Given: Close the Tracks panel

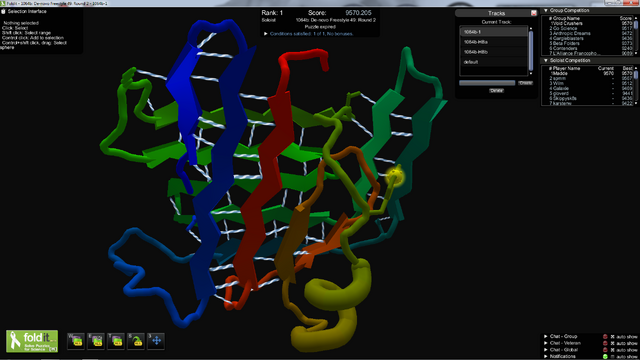Looking at the screenshot, I should click(x=533, y=13).
